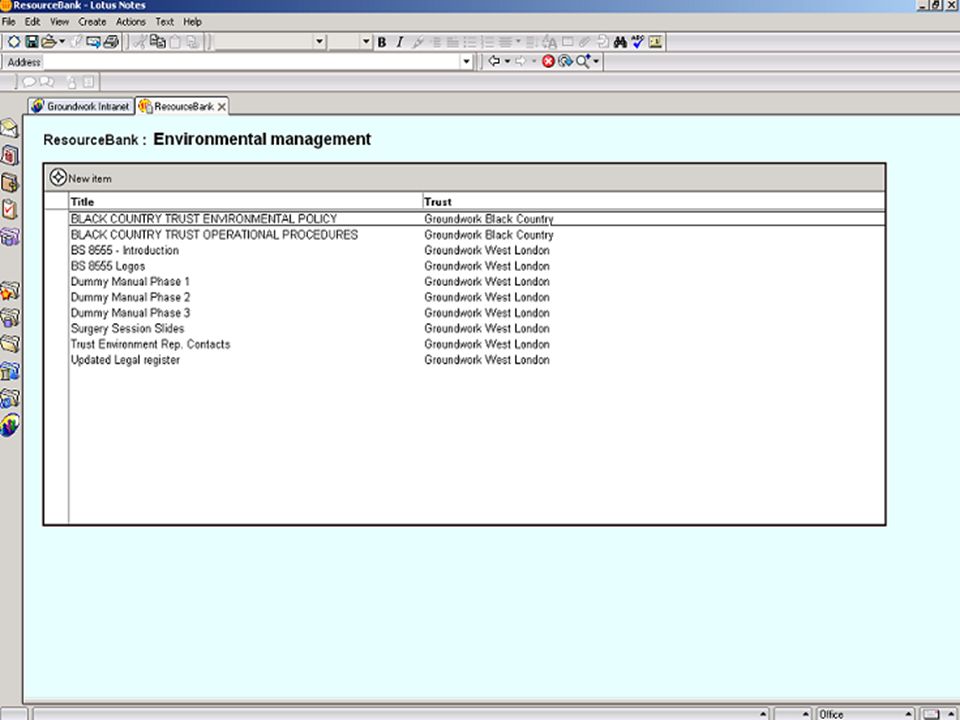
Task: Click the Cut scissors icon
Action: point(140,42)
